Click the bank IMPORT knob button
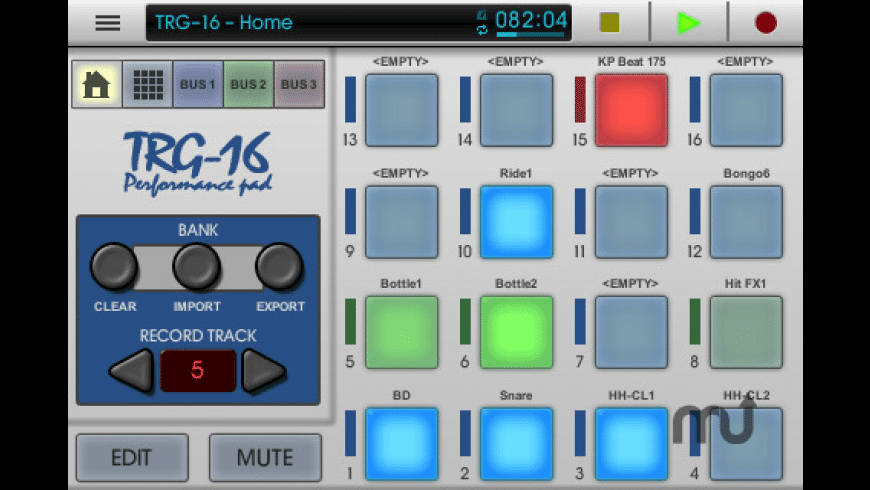 click(196, 266)
